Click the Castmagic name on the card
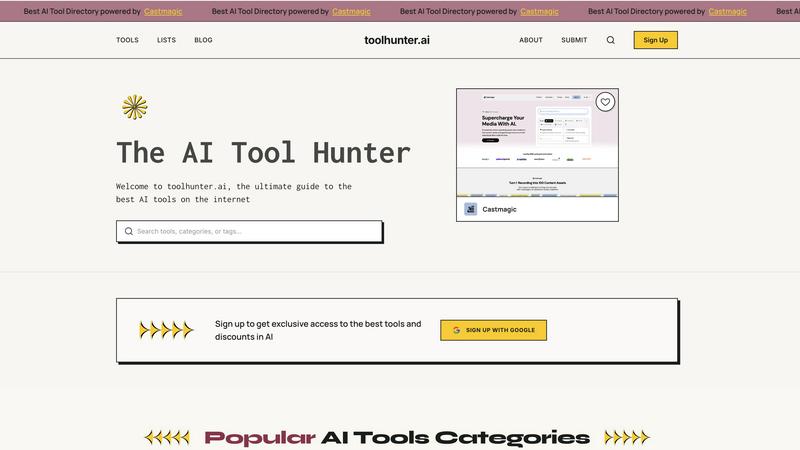 pyautogui.click(x=499, y=209)
